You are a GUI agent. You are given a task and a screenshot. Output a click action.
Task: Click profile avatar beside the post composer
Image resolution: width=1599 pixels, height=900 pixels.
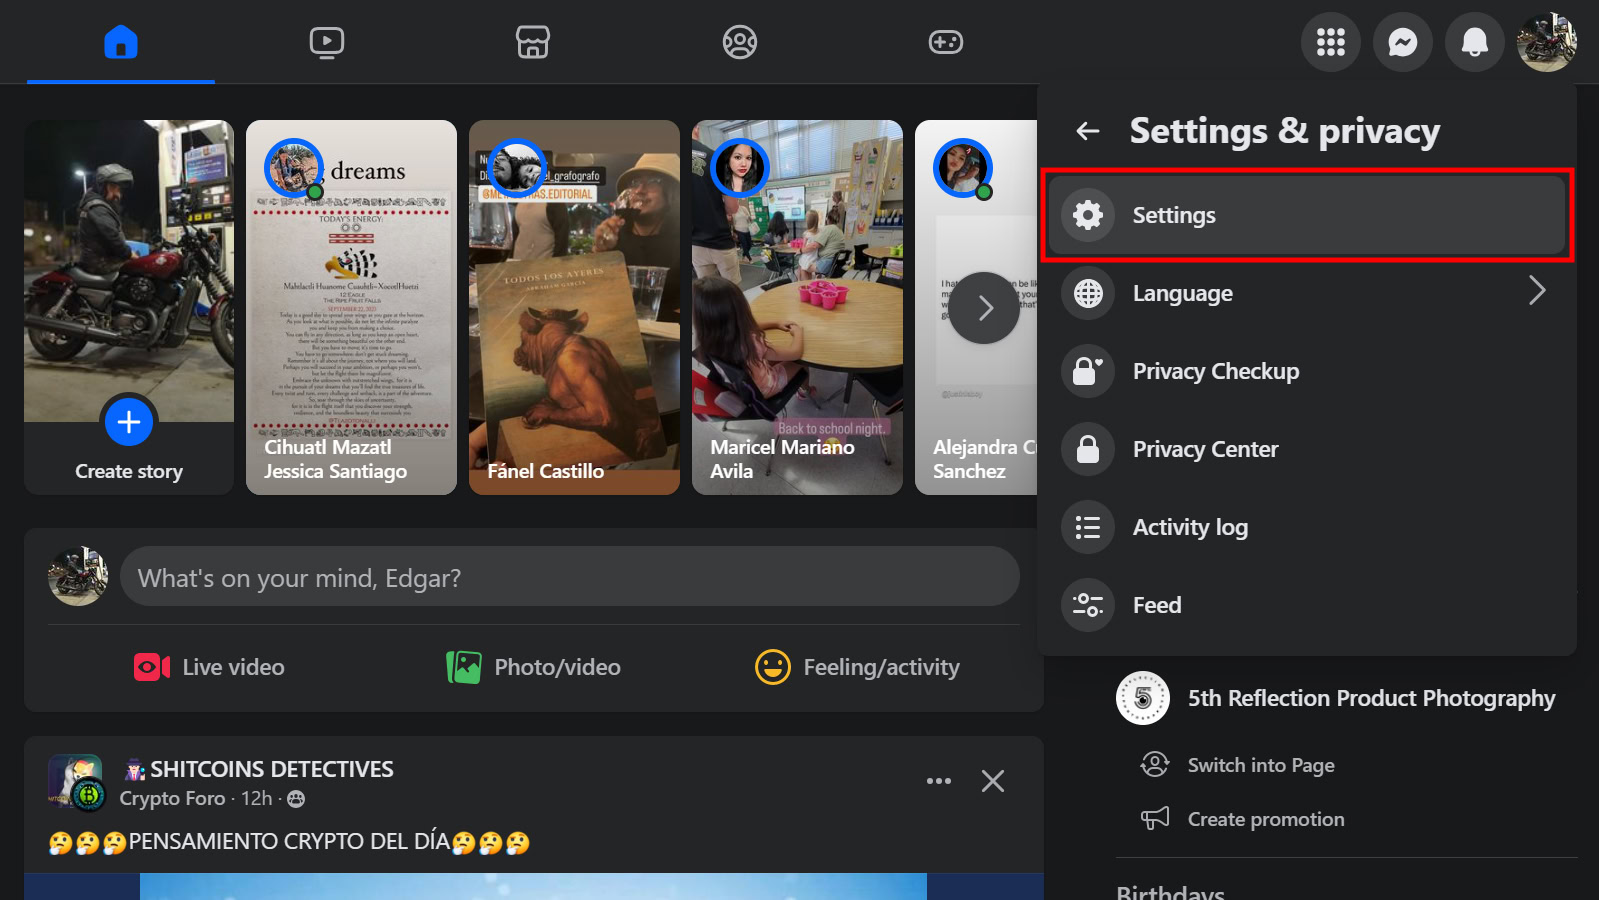point(78,576)
